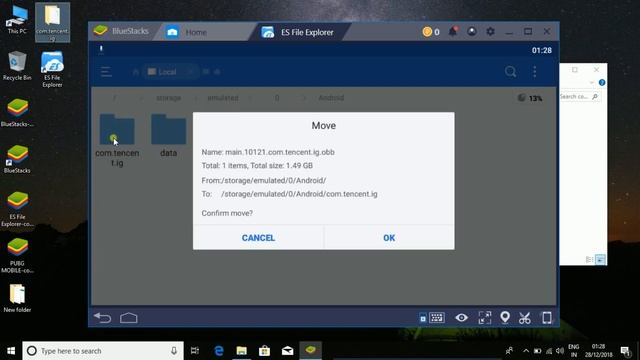Open the data folder
Image resolution: width=640 pixels, height=360 pixels.
point(168,136)
